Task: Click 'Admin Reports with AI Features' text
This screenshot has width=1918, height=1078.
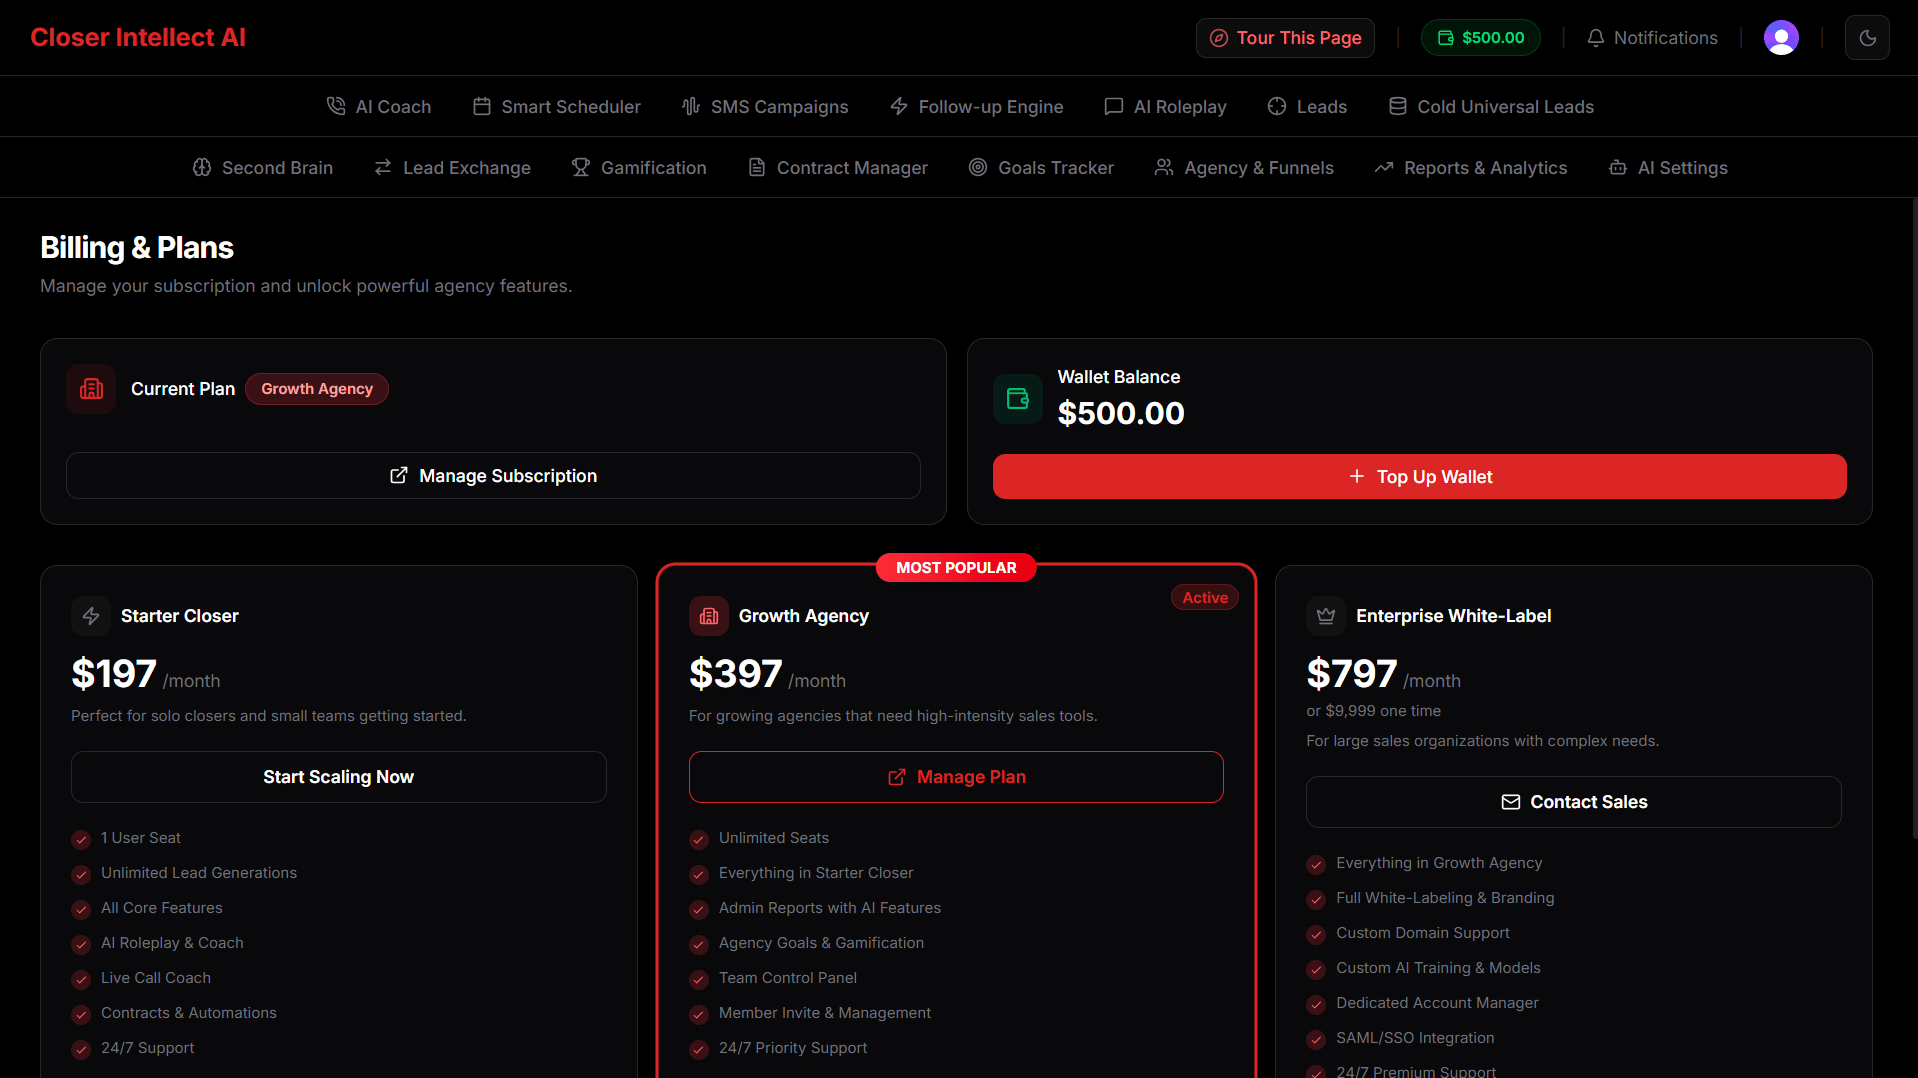Action: pyautogui.click(x=829, y=908)
